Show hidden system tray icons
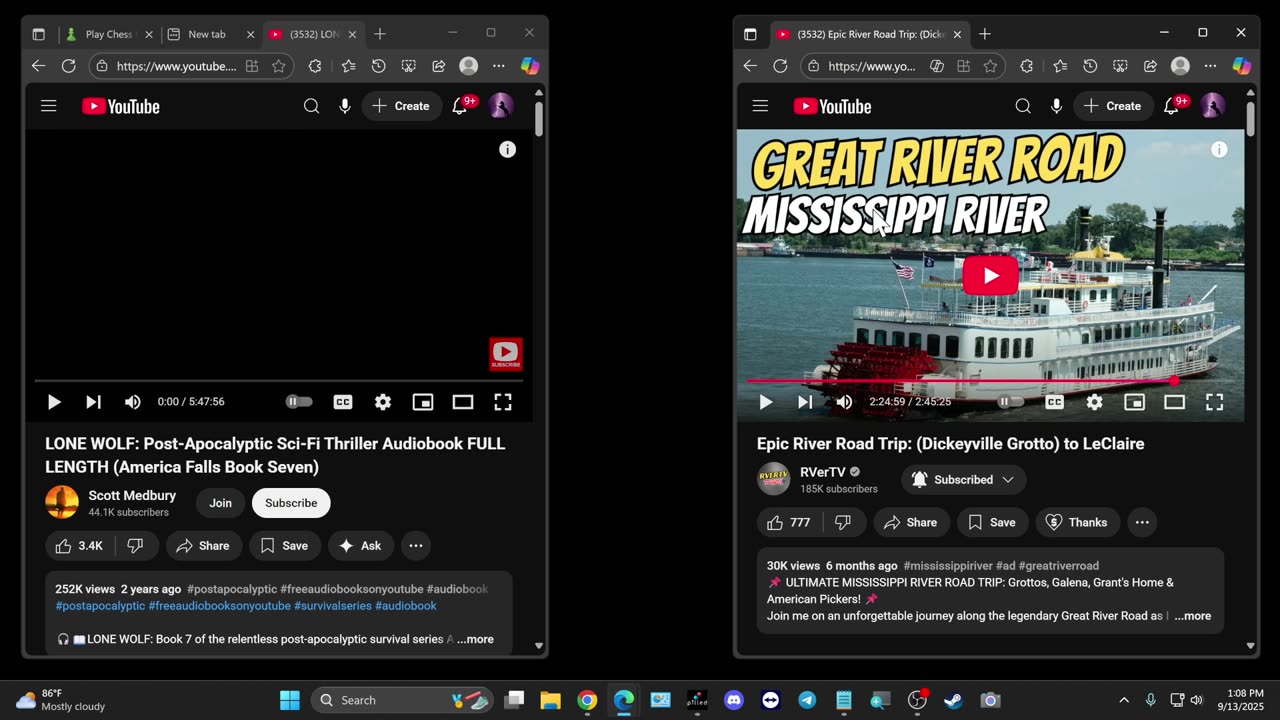 (1124, 700)
